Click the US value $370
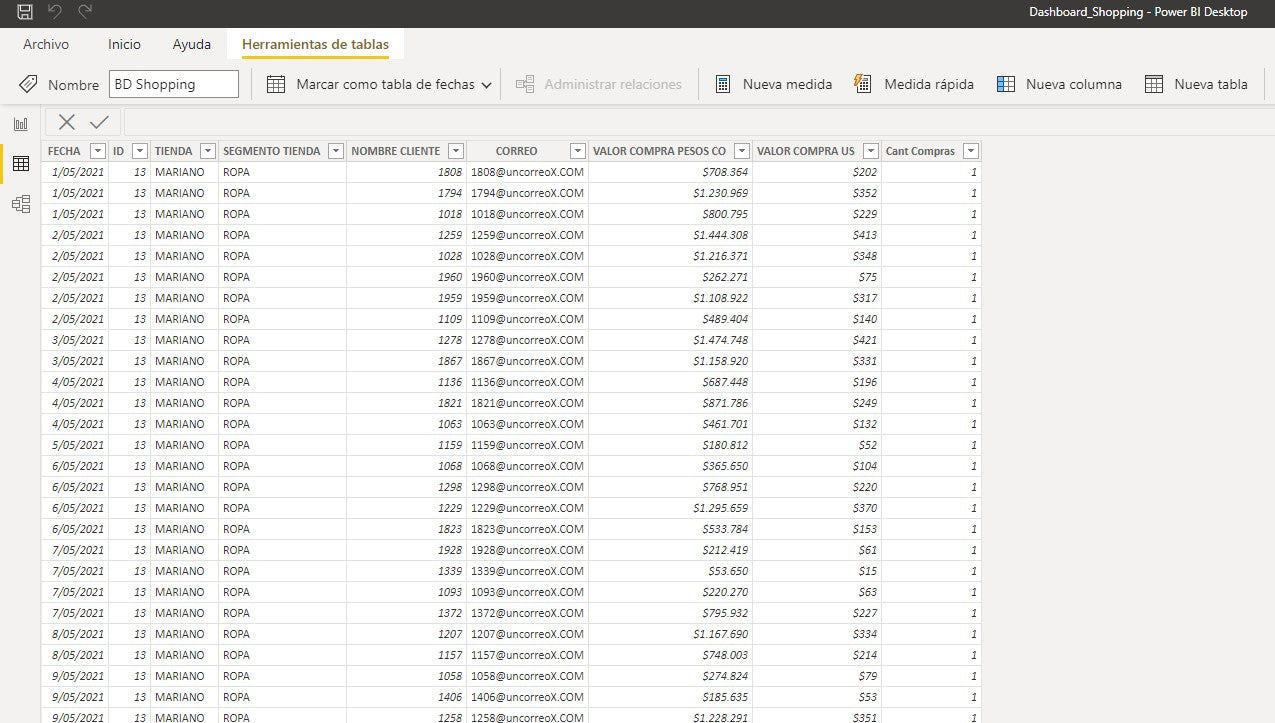Viewport: 1275px width, 723px height. pyautogui.click(x=864, y=508)
